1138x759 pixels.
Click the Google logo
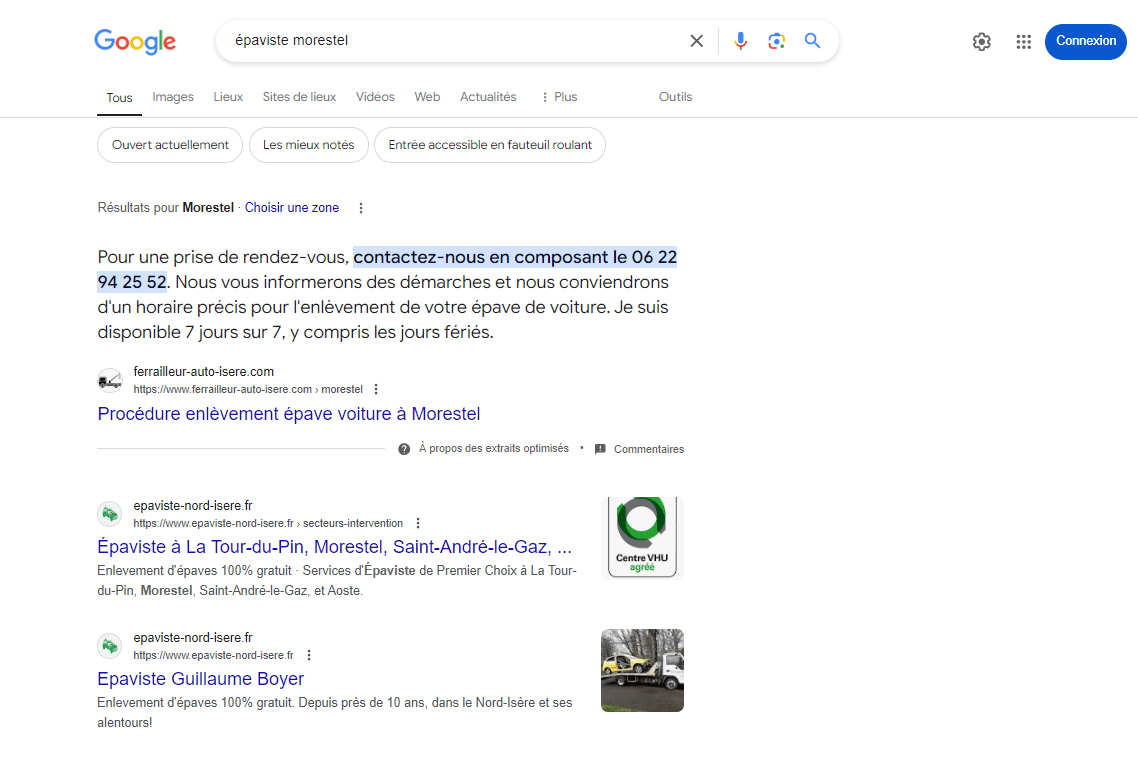coord(135,41)
